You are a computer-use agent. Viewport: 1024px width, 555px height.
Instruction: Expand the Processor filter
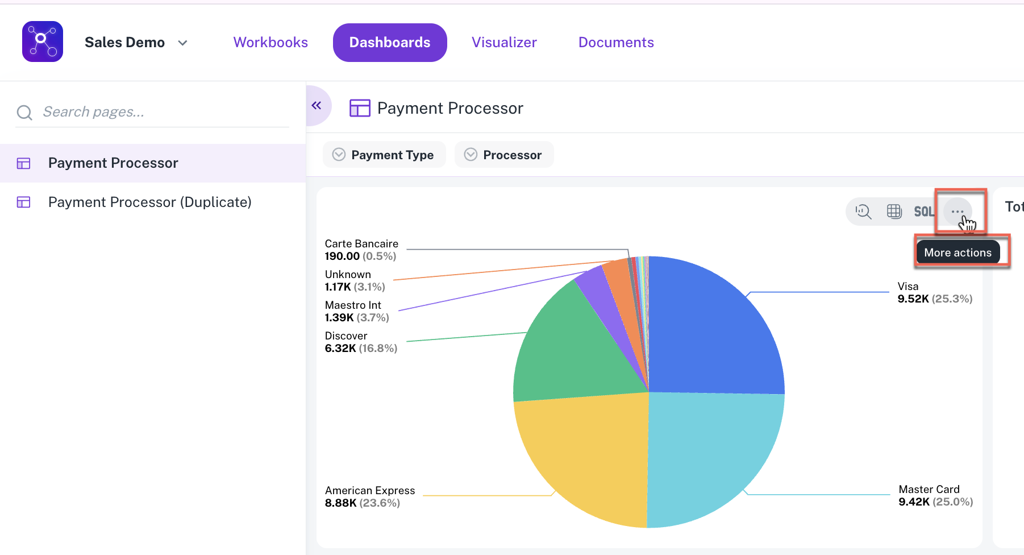pos(503,155)
